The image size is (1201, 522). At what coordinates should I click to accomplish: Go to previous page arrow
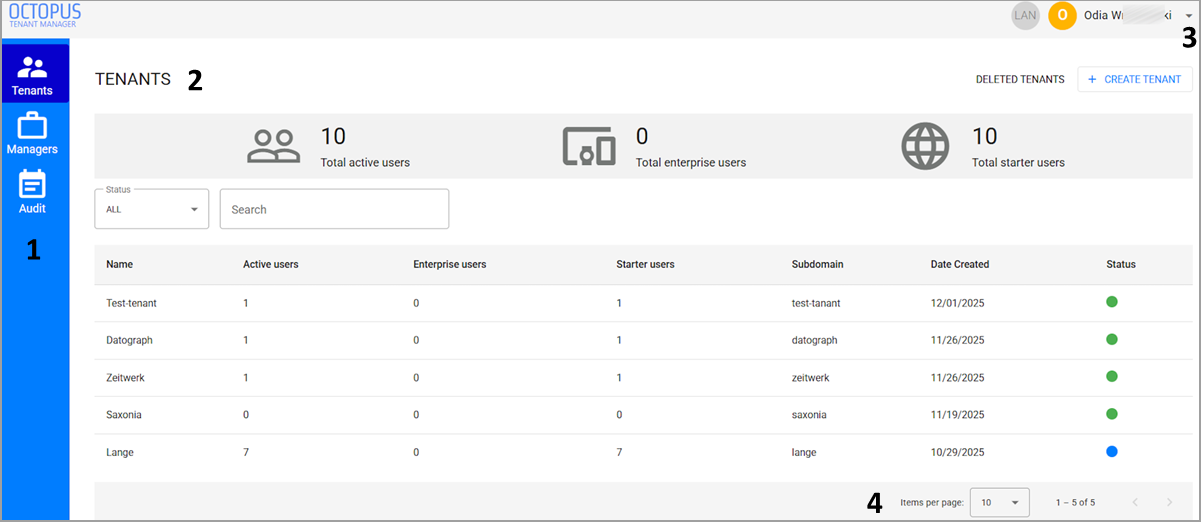point(1135,502)
